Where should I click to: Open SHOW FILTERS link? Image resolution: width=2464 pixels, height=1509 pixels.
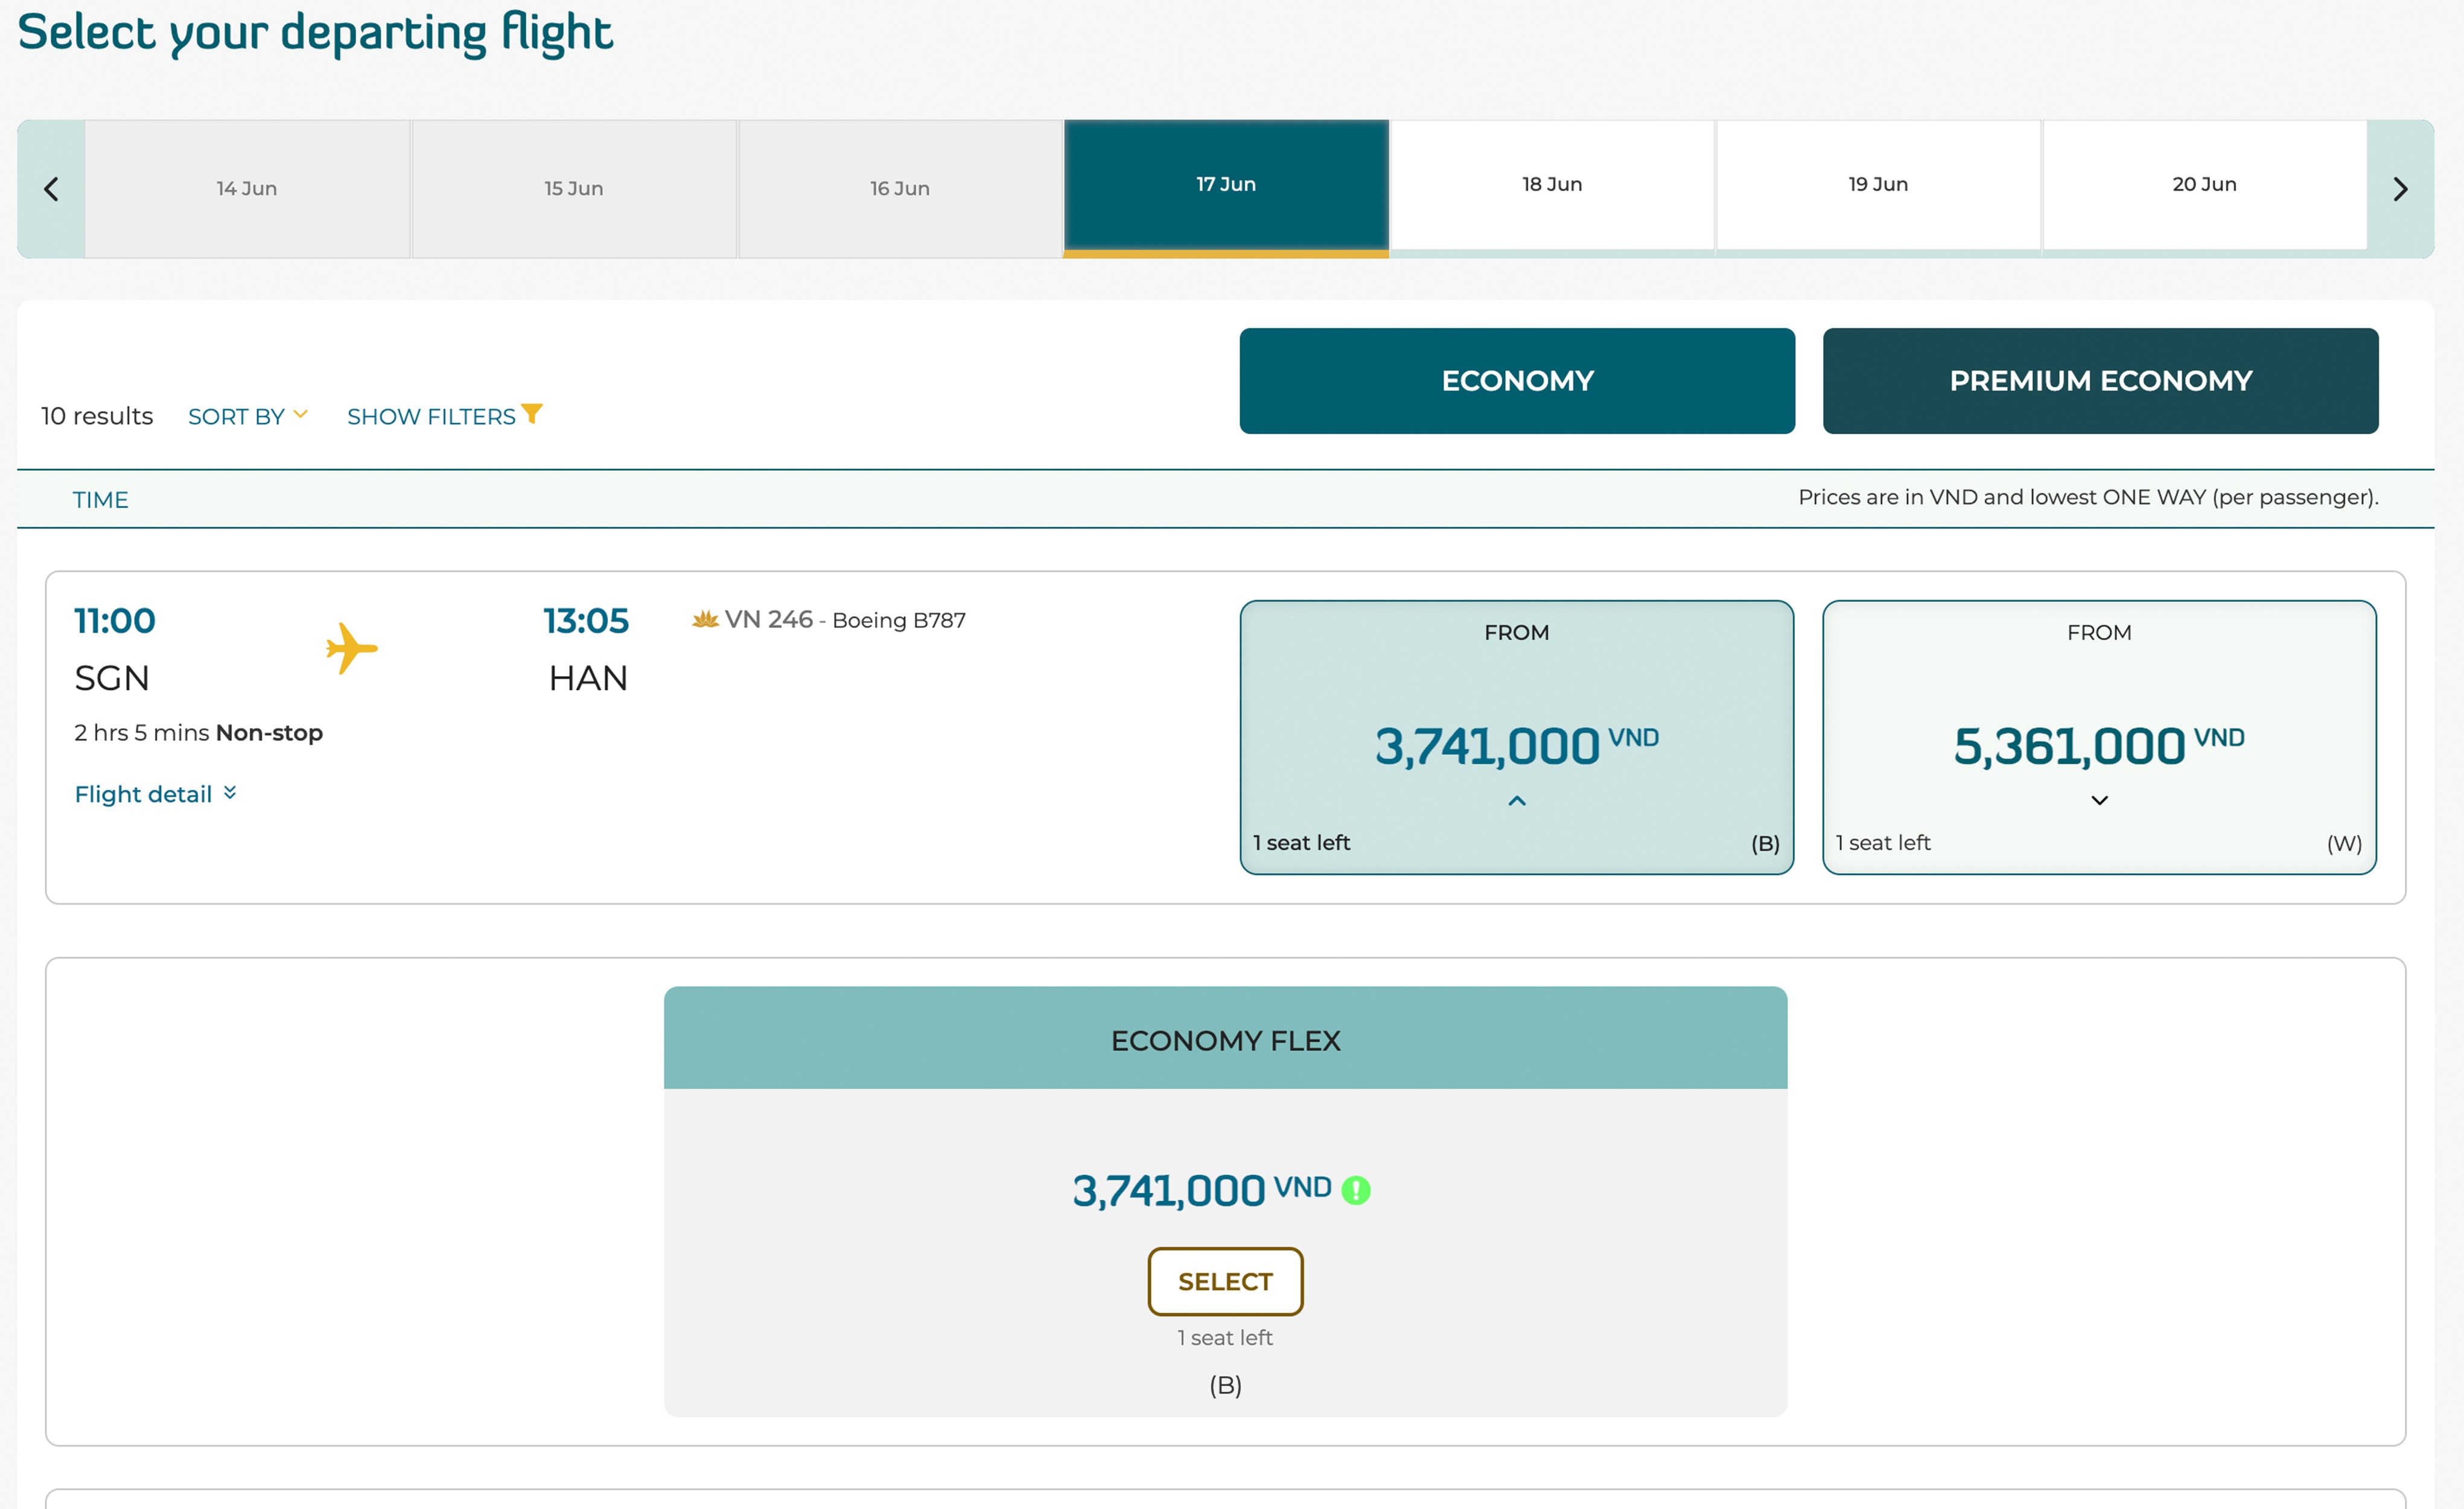click(431, 417)
